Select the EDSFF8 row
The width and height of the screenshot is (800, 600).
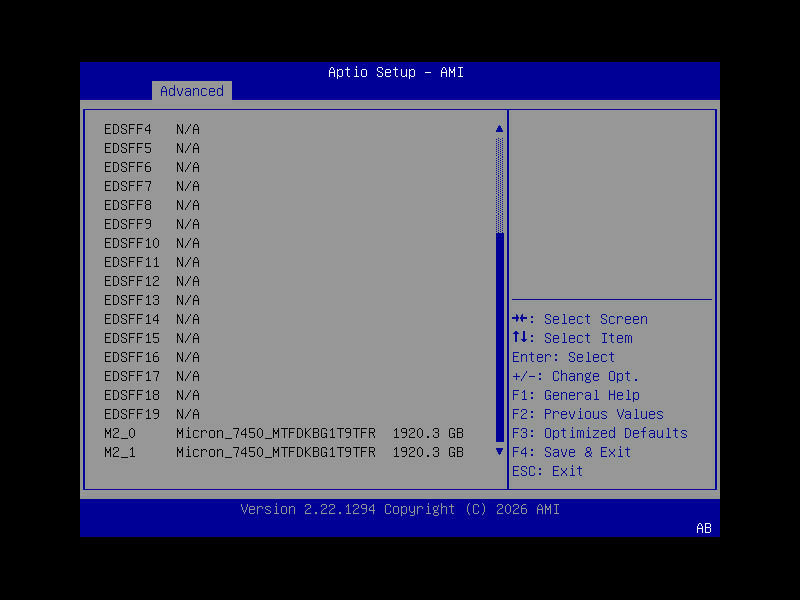pyautogui.click(x=152, y=205)
